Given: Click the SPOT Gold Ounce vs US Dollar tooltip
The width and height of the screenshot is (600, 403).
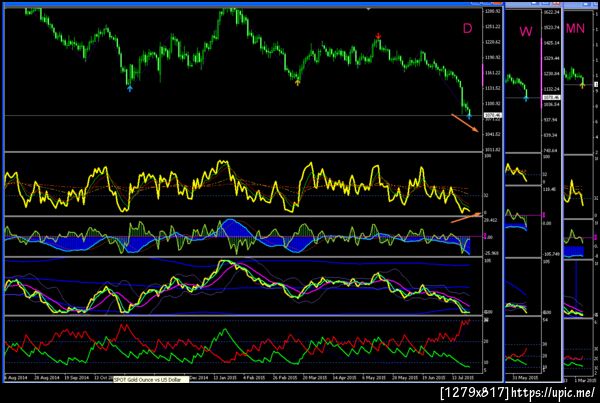Looking at the screenshot, I should coord(151,380).
